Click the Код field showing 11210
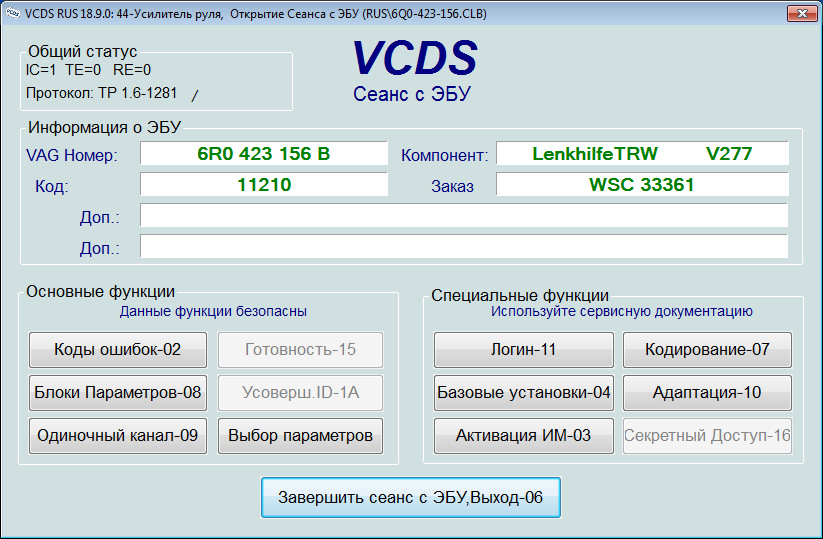The height and width of the screenshot is (539, 823). (263, 185)
